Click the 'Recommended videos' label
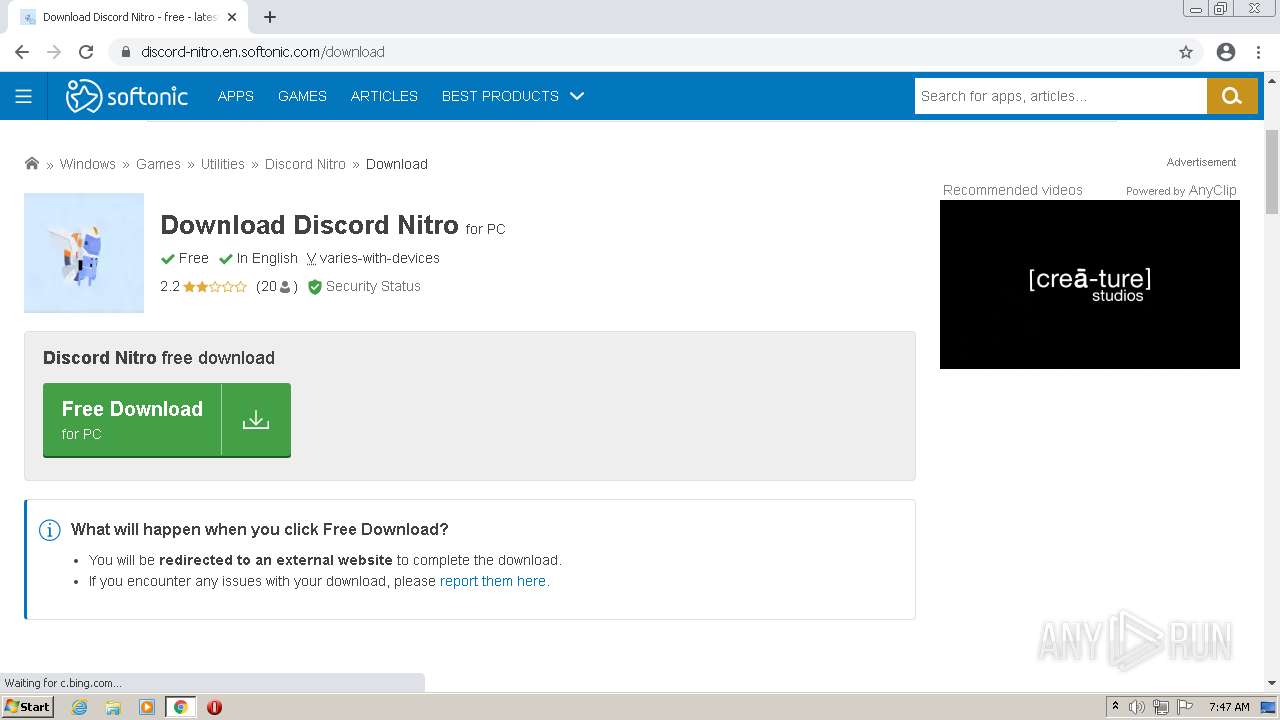Viewport: 1280px width, 720px height. pos(1012,190)
